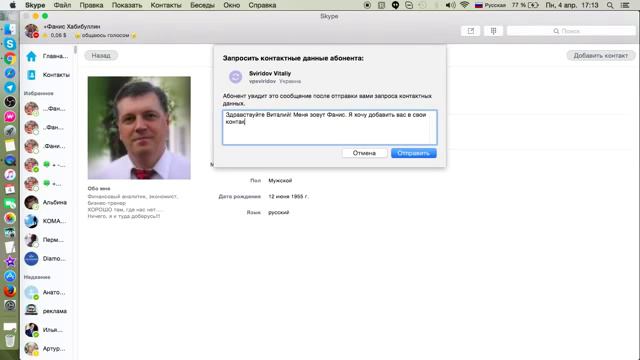
Task: Open the Trash in the dock
Action: point(10,340)
